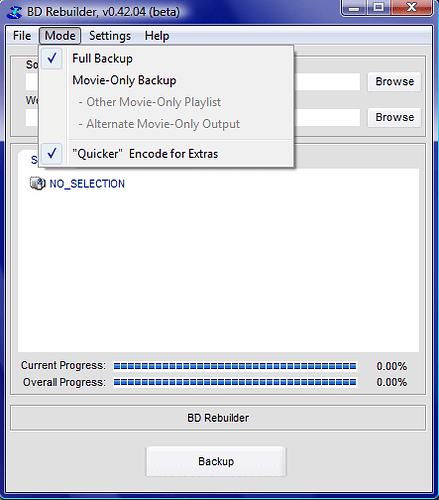The width and height of the screenshot is (439, 500).
Task: Click the Browse button for source path
Action: point(395,81)
